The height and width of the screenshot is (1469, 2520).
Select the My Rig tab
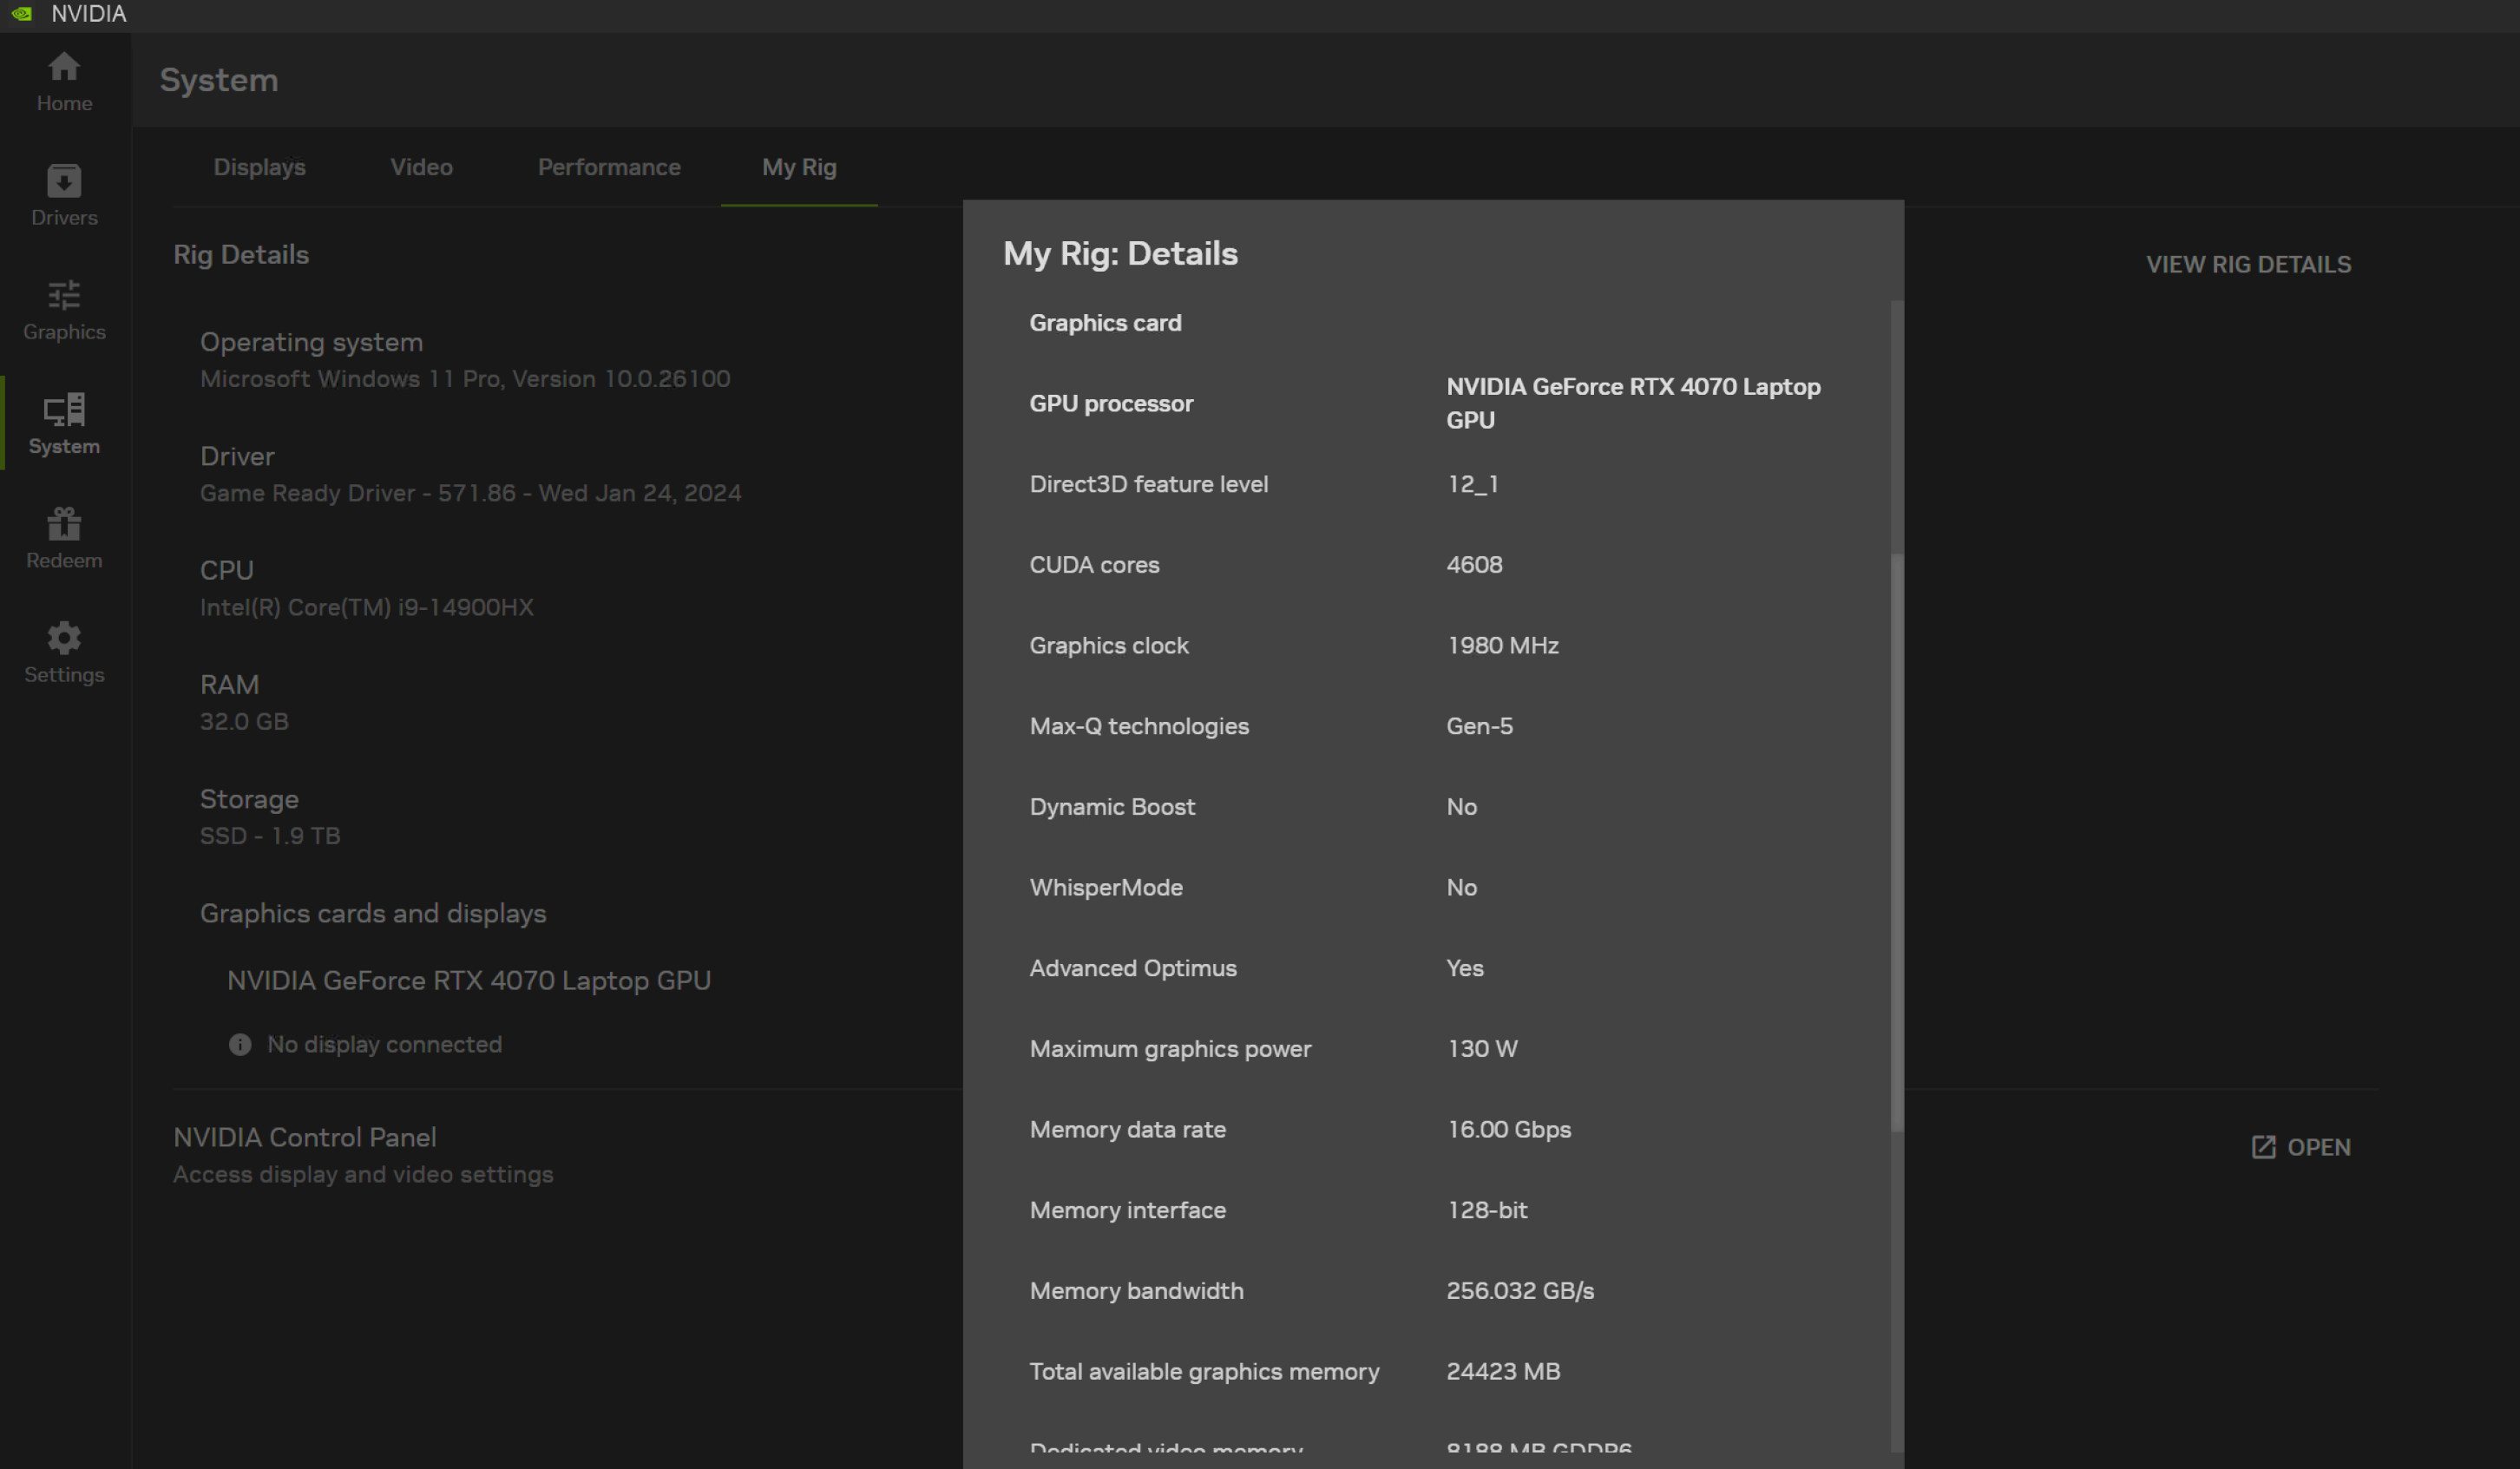(799, 167)
